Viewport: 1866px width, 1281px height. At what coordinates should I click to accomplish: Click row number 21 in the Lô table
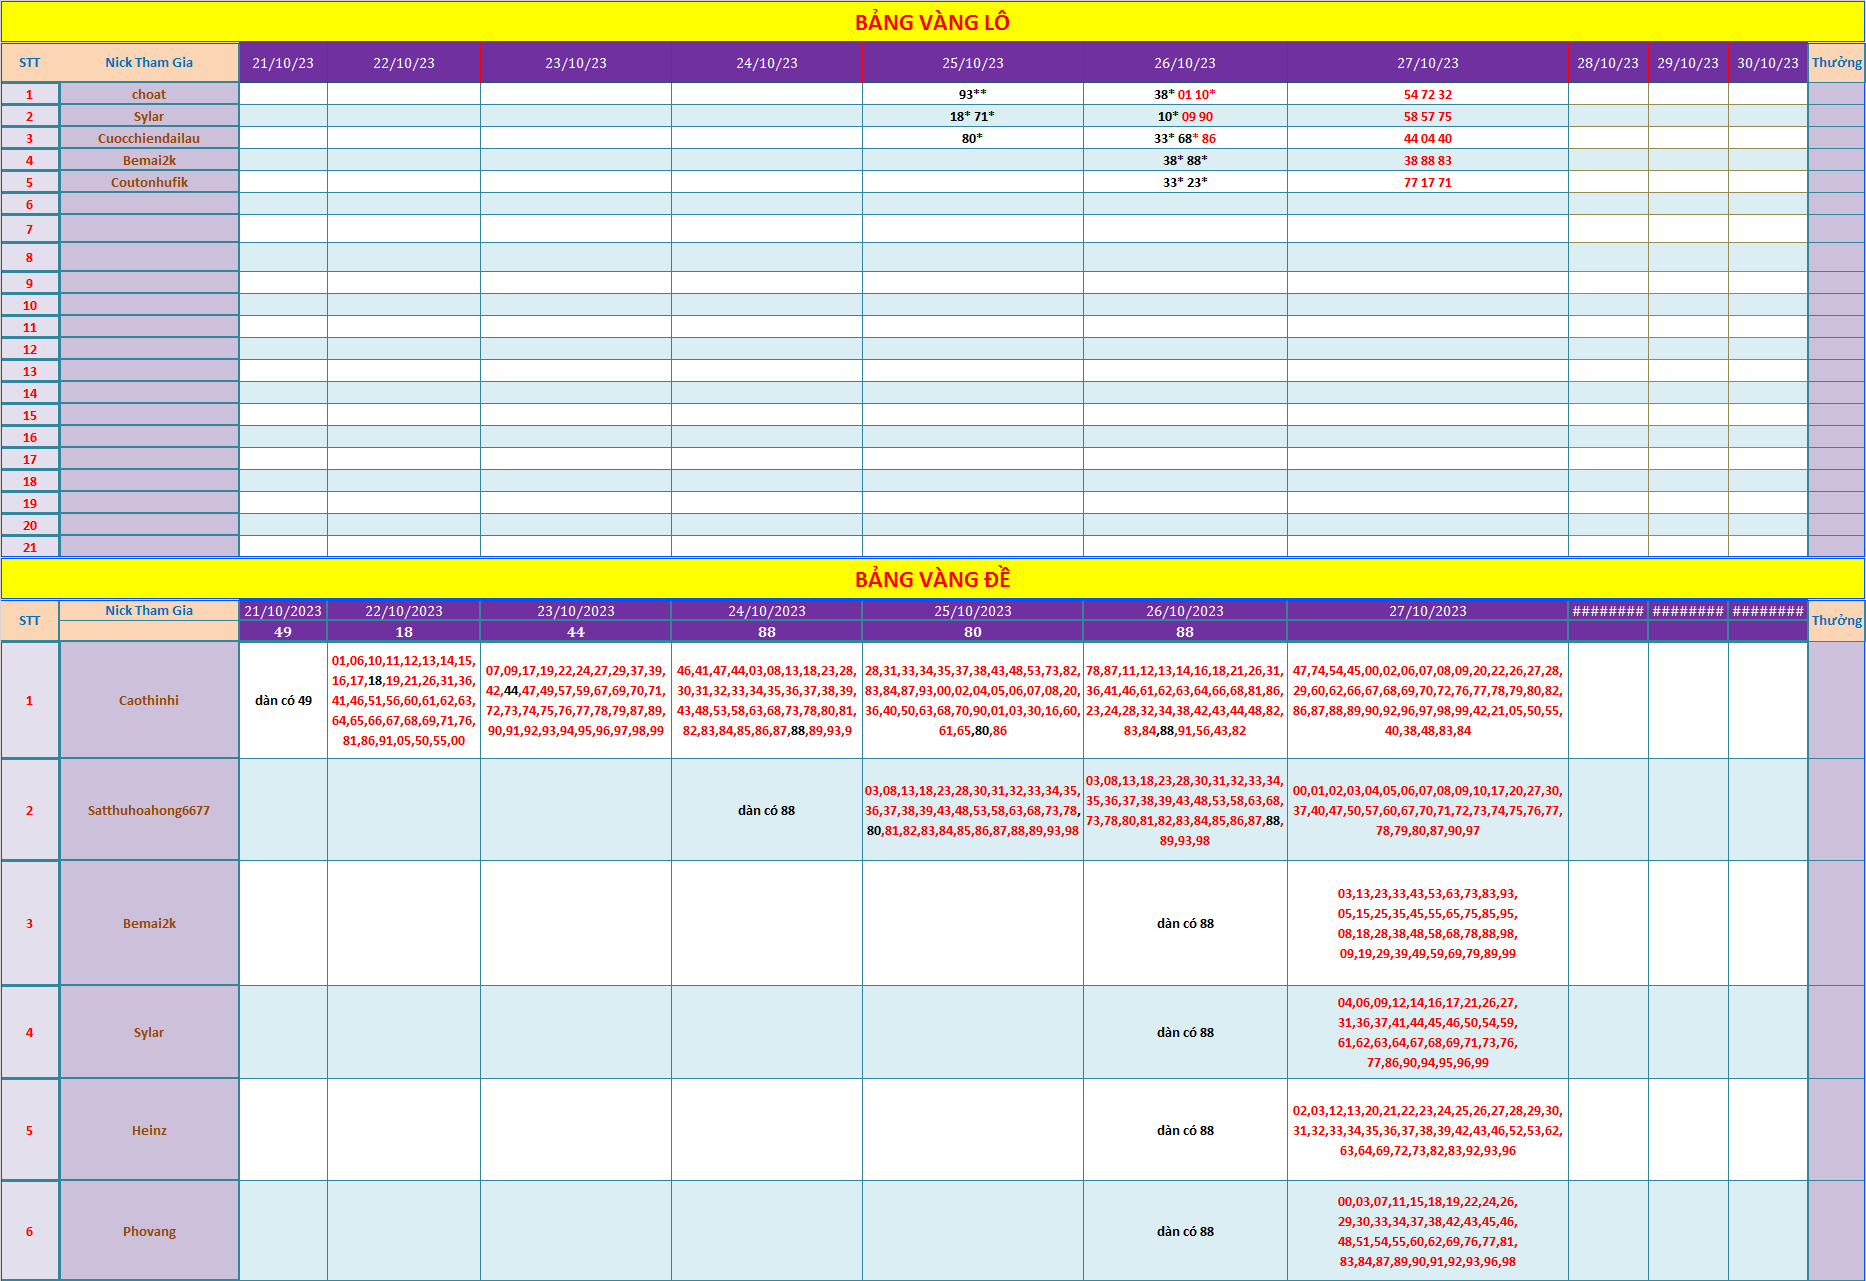[30, 547]
